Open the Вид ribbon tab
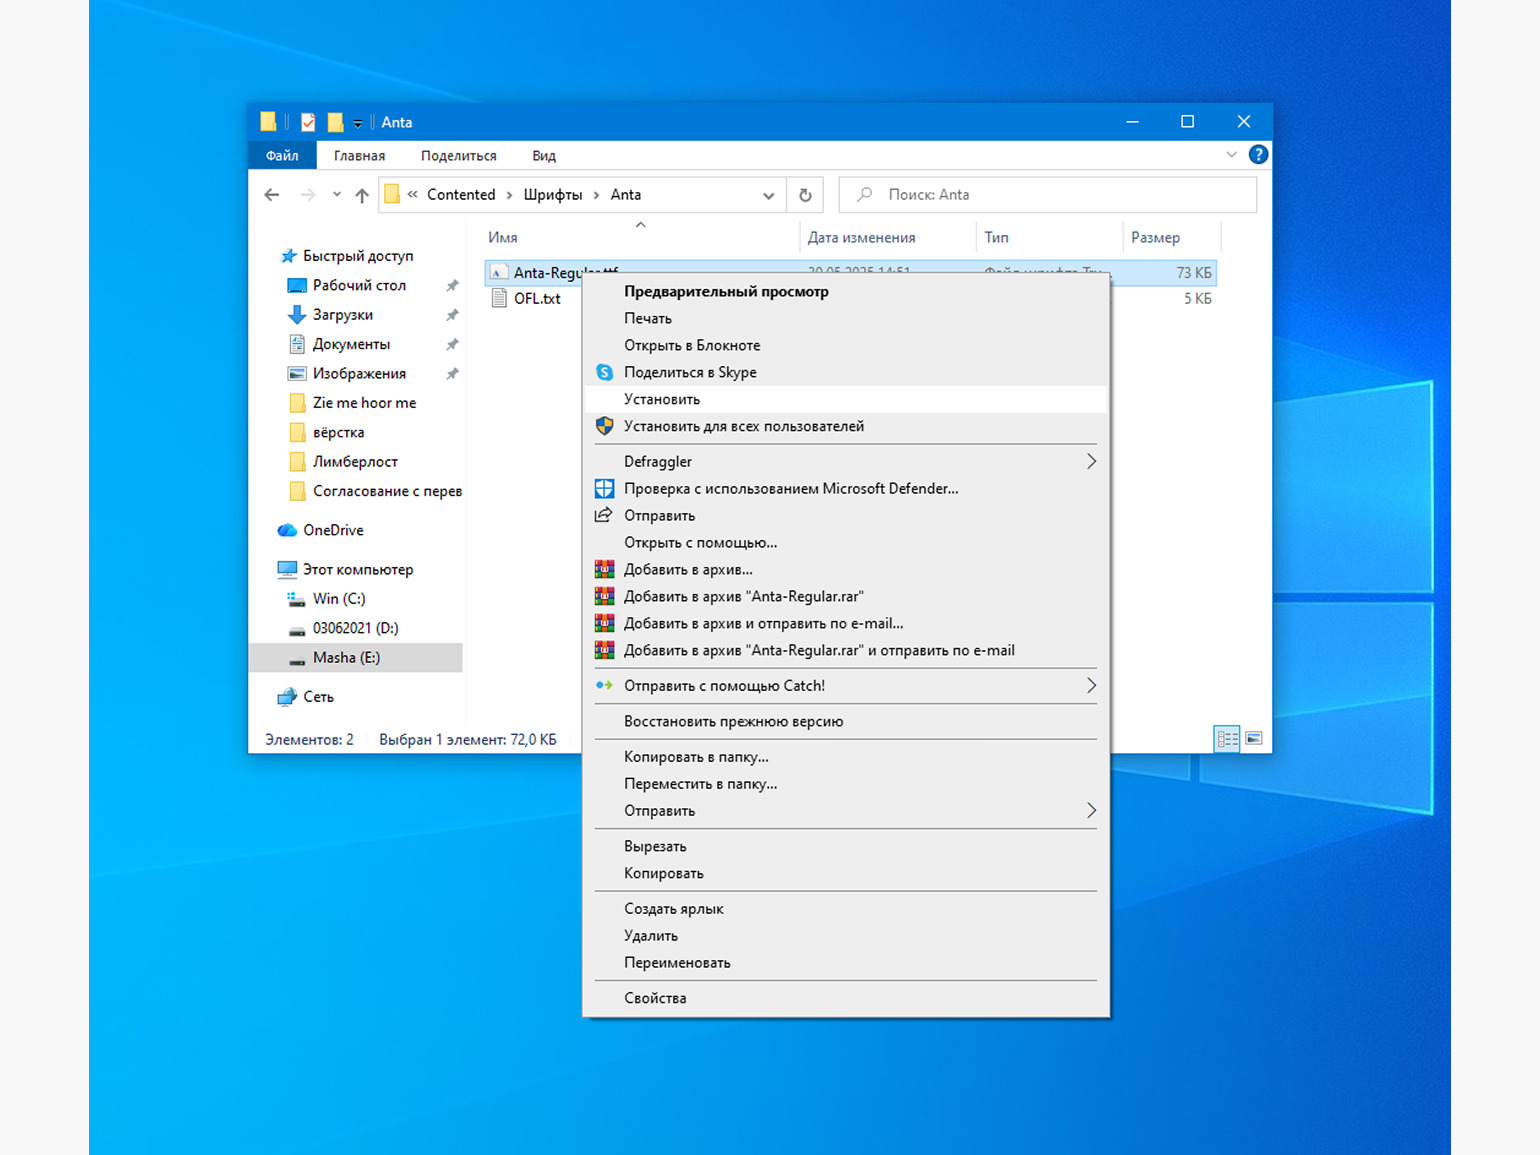The image size is (1540, 1155). pos(543,156)
